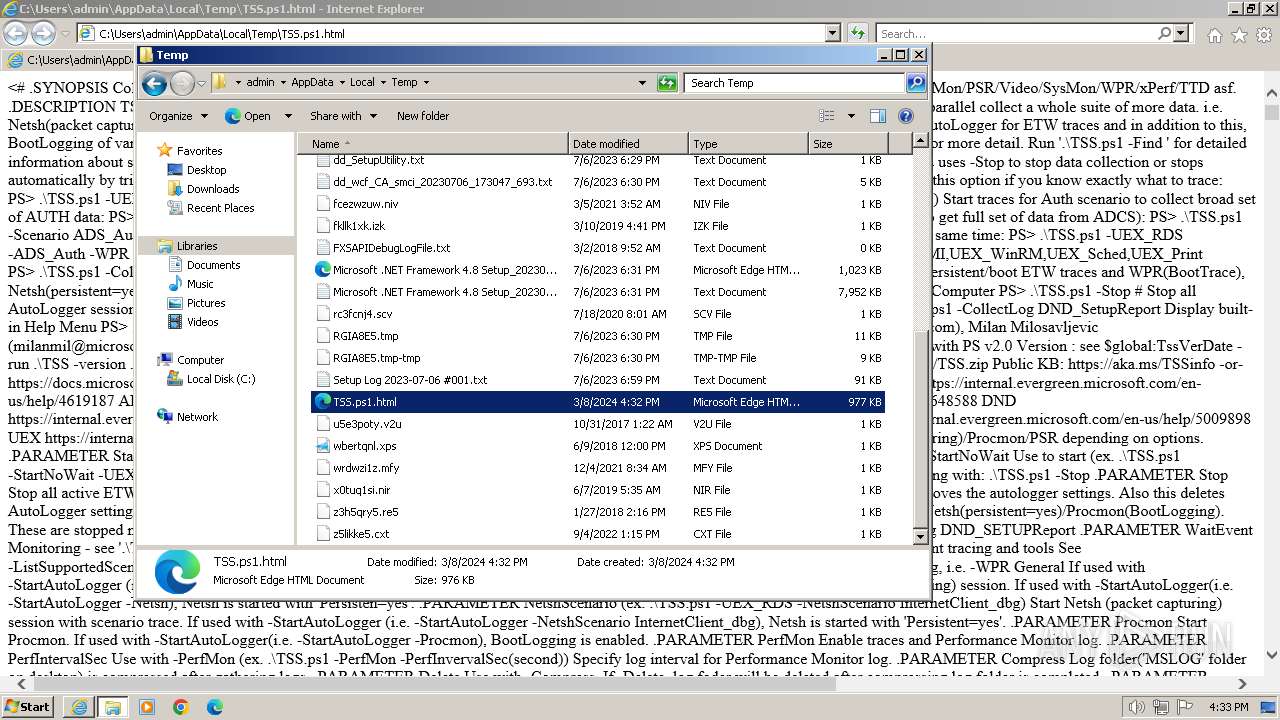1280x720 pixels.
Task: Select file FXSAPIDebugLogFile.txt
Action: (391, 248)
